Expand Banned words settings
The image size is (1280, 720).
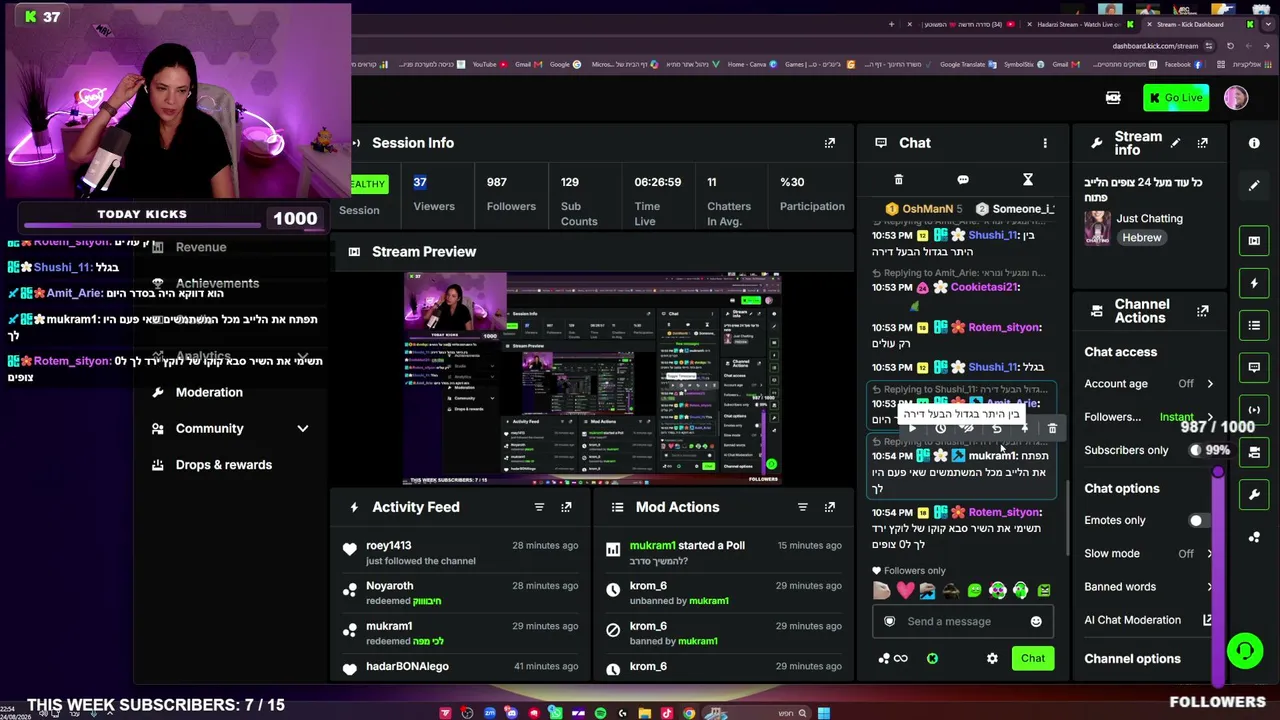tap(1210, 587)
